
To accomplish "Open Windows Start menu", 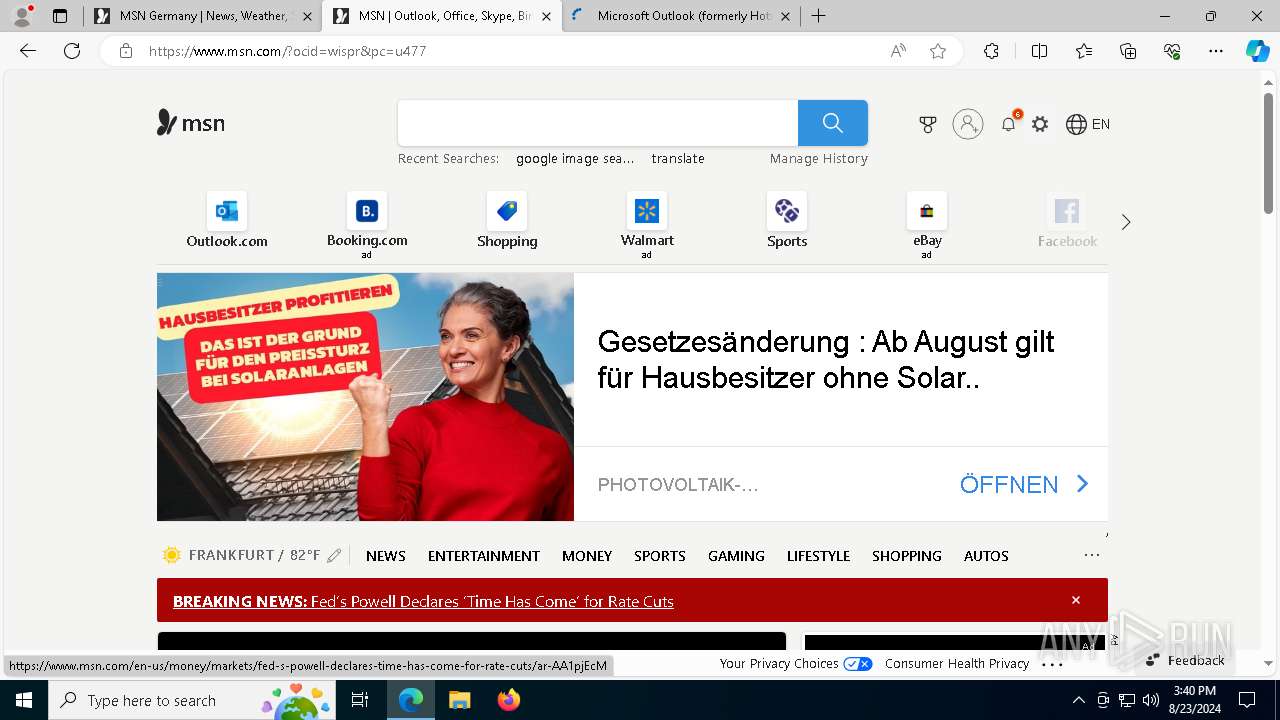I will [x=24, y=700].
